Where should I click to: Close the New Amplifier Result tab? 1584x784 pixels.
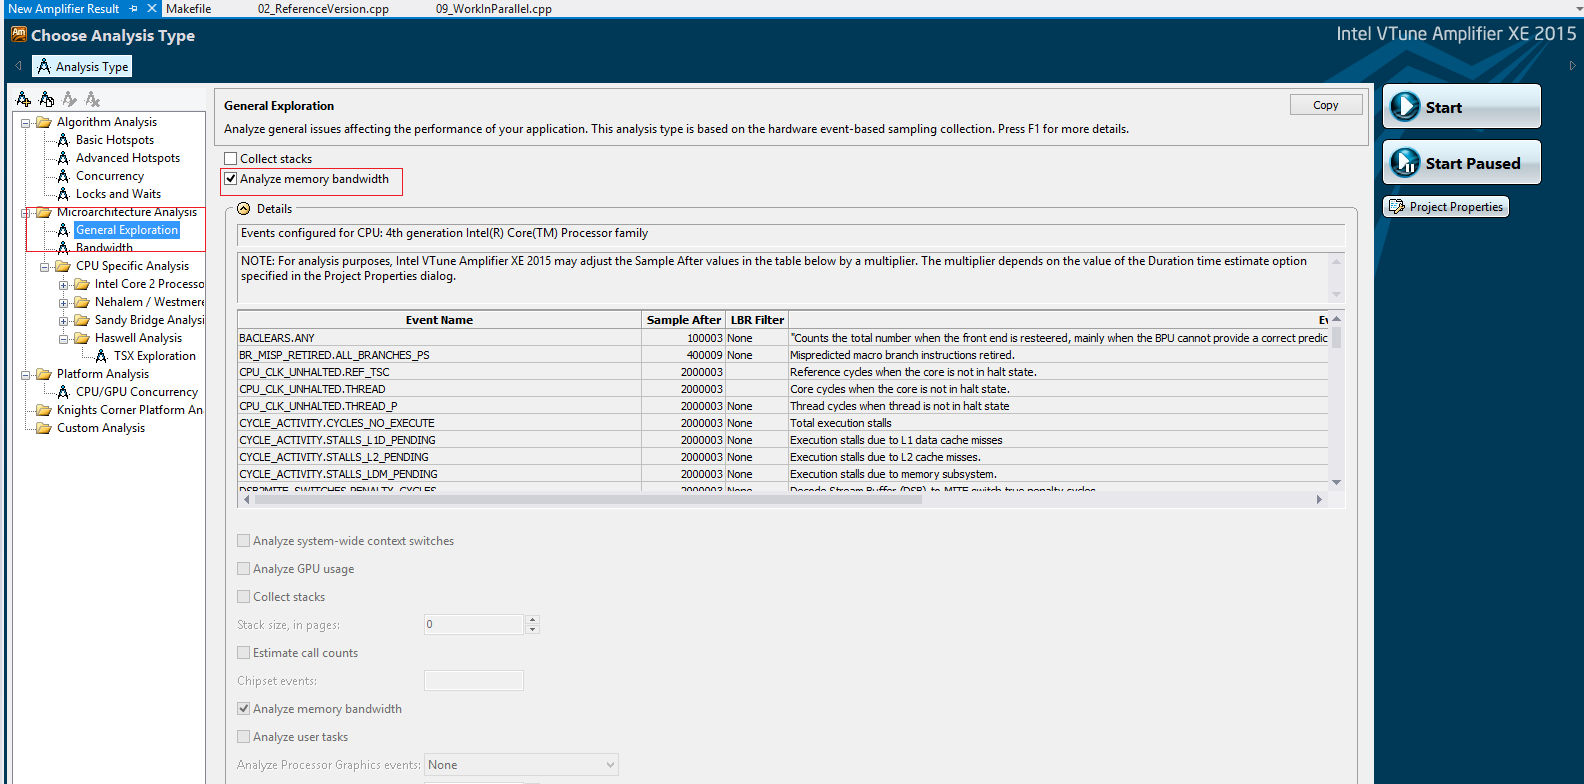[152, 8]
